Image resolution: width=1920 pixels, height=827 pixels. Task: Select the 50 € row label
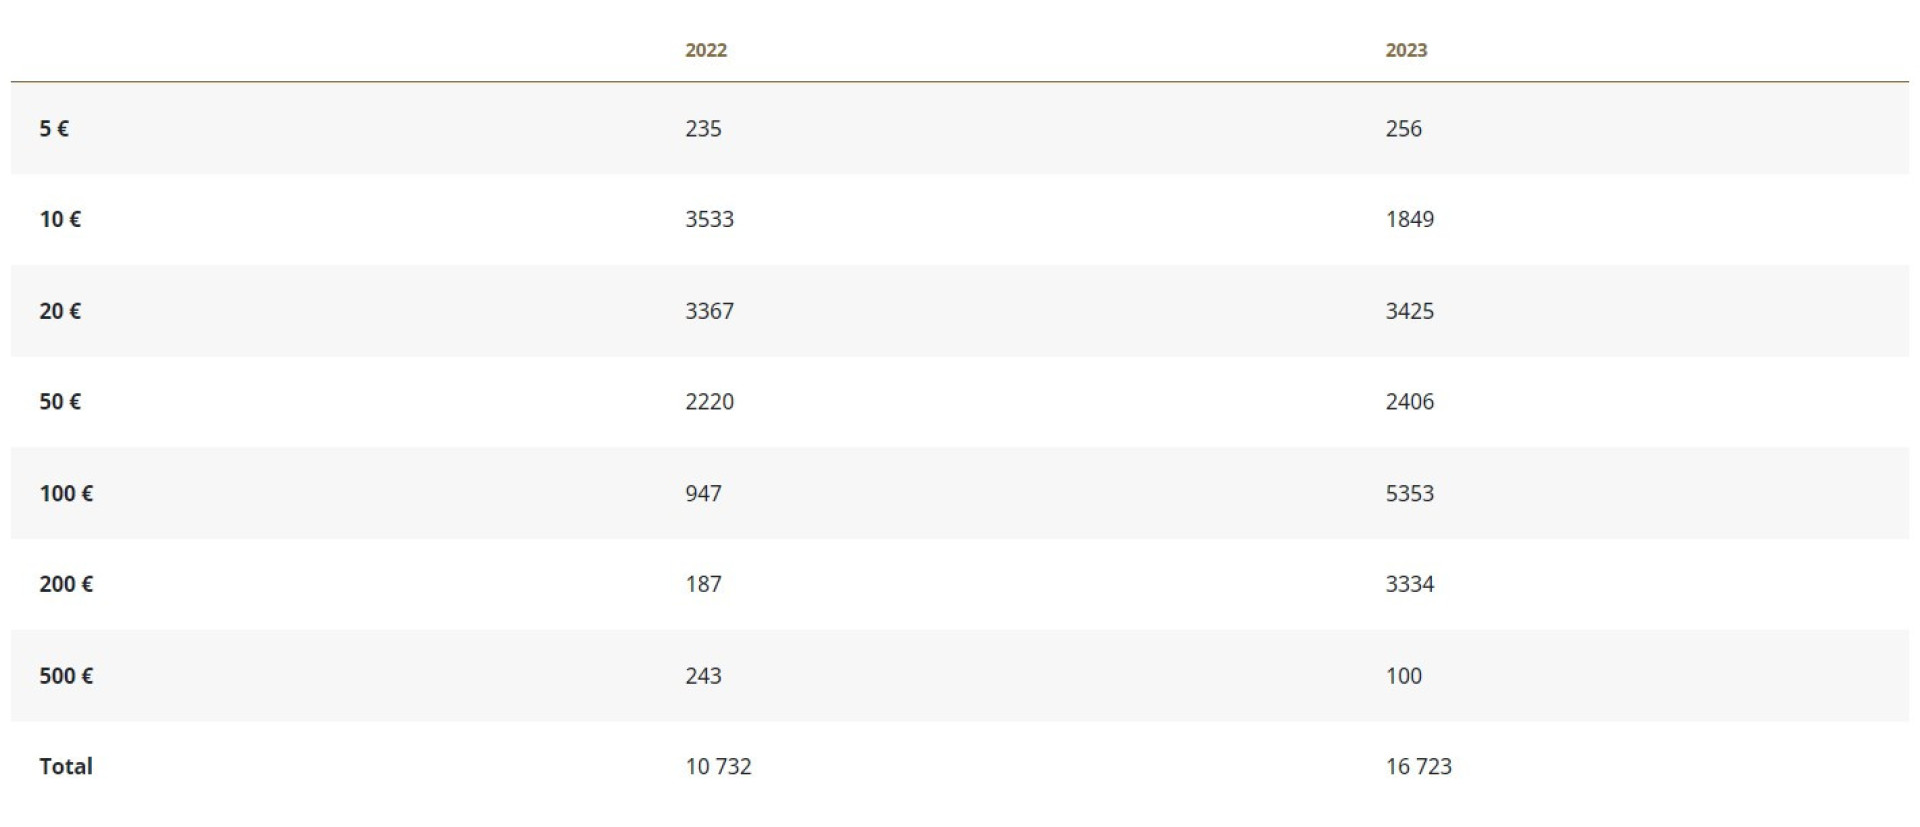pos(60,402)
